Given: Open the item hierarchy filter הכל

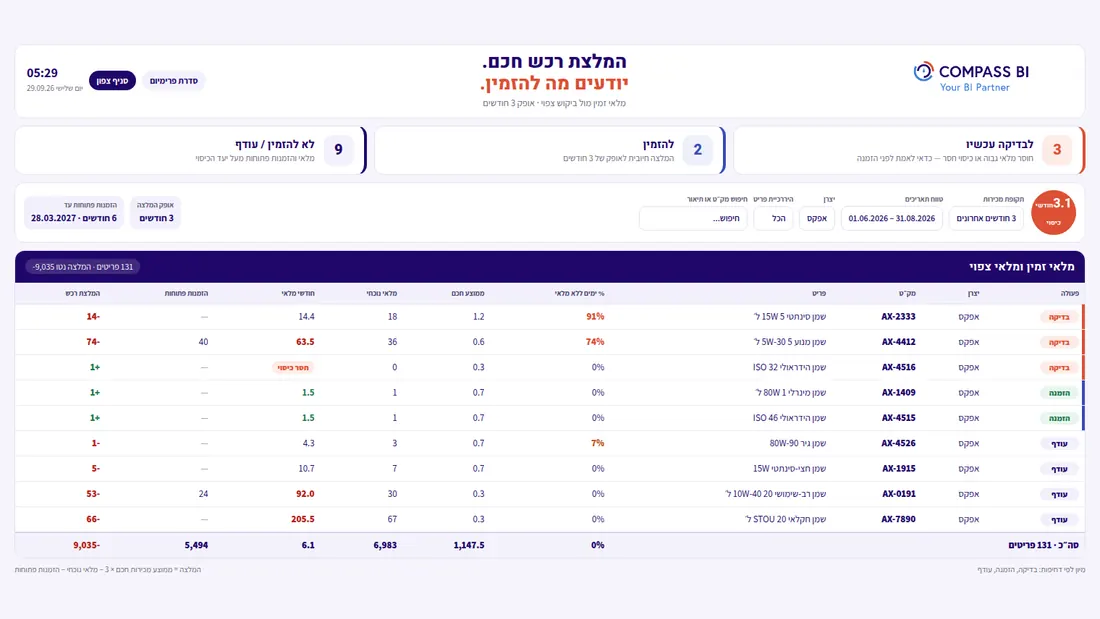Looking at the screenshot, I should pos(773,218).
